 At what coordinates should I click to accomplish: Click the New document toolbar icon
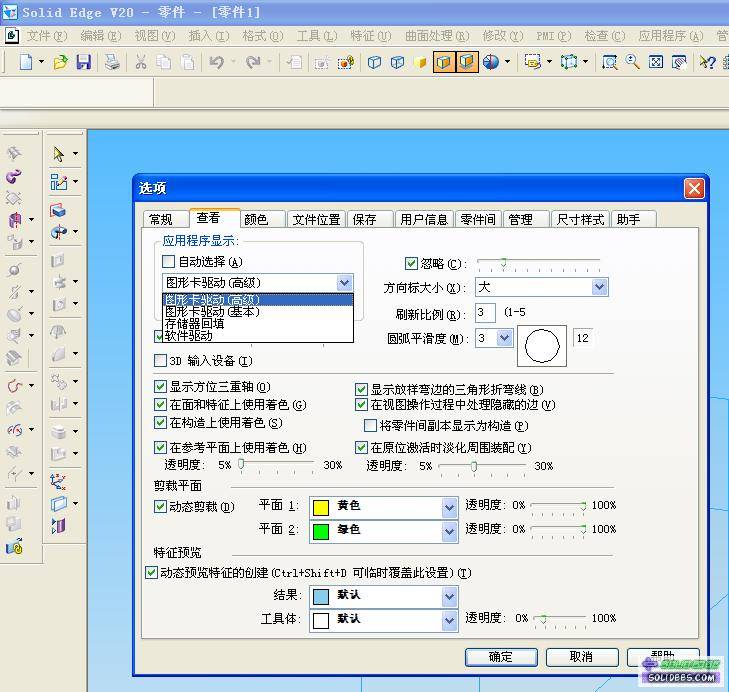(x=26, y=62)
